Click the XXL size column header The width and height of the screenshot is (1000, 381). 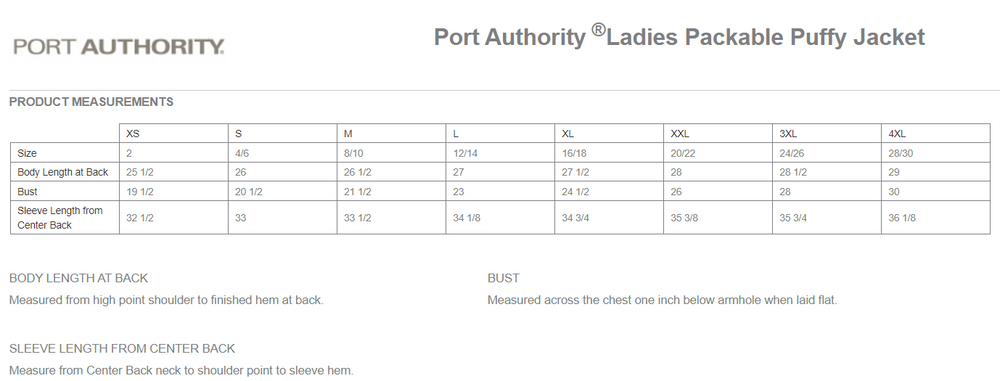[717, 133]
